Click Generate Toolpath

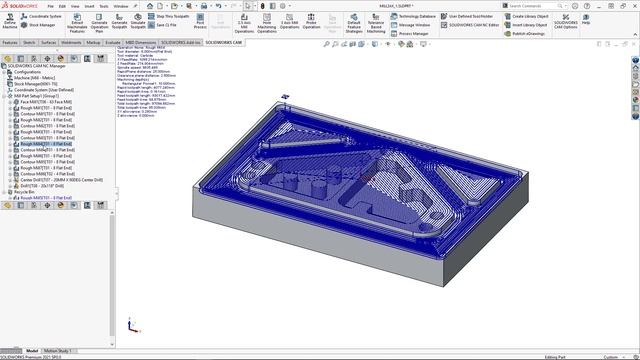119,21
